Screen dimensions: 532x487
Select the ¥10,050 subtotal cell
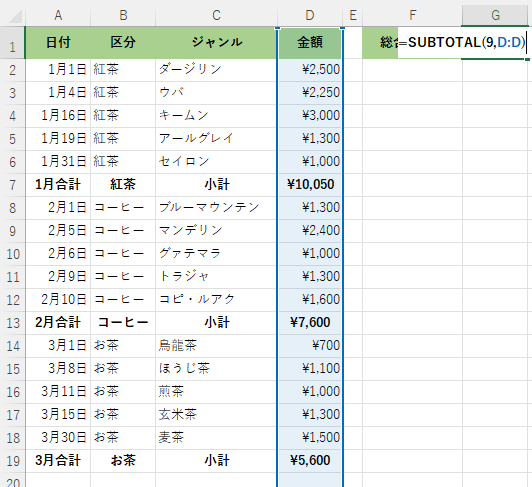[x=310, y=185]
